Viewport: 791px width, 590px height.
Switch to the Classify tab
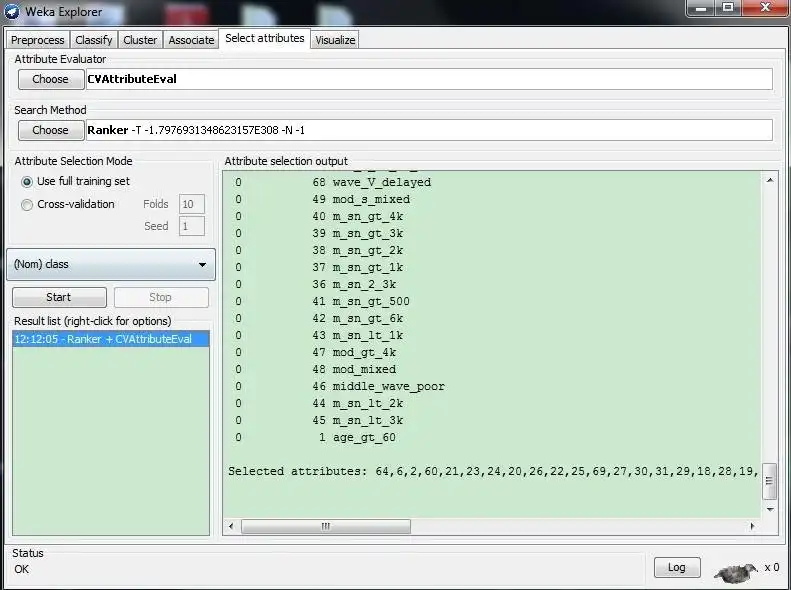(94, 40)
